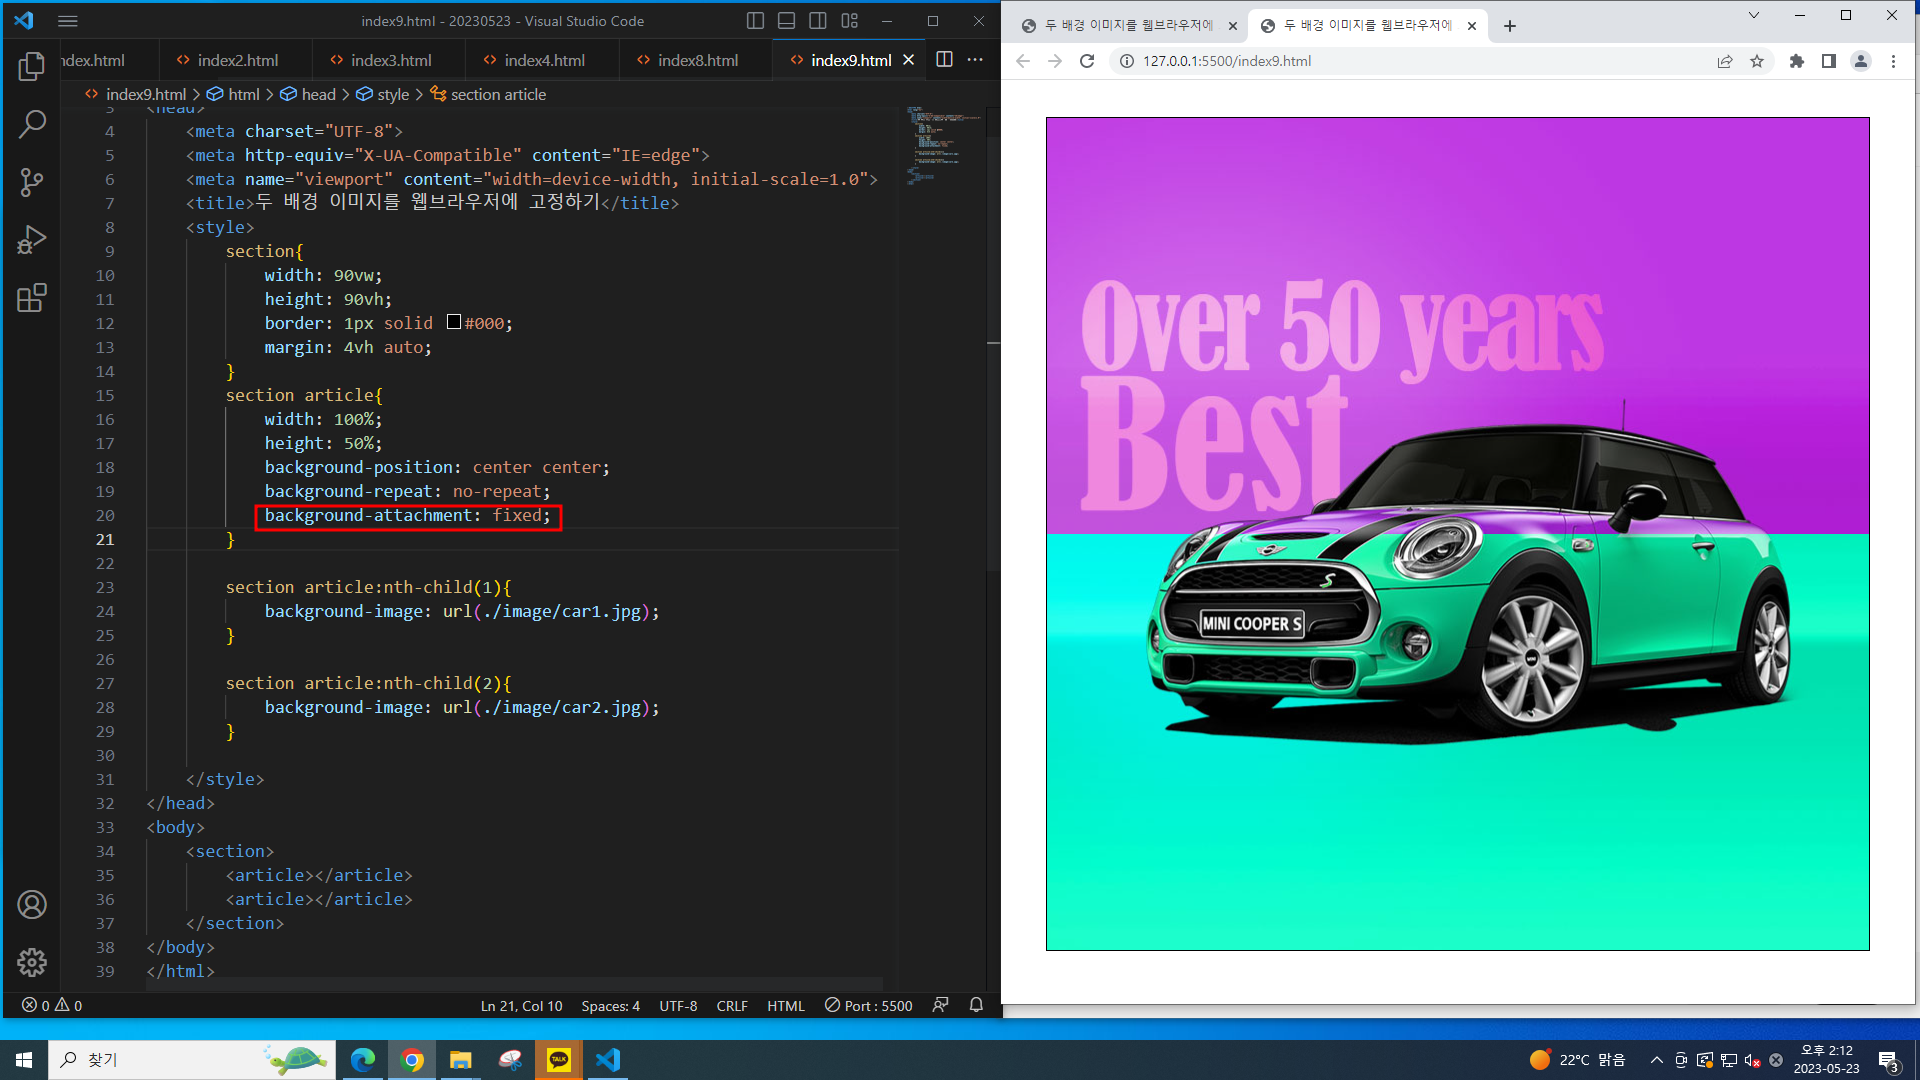
Task: Open Chrome three-dot menu
Action: [x=1893, y=61]
